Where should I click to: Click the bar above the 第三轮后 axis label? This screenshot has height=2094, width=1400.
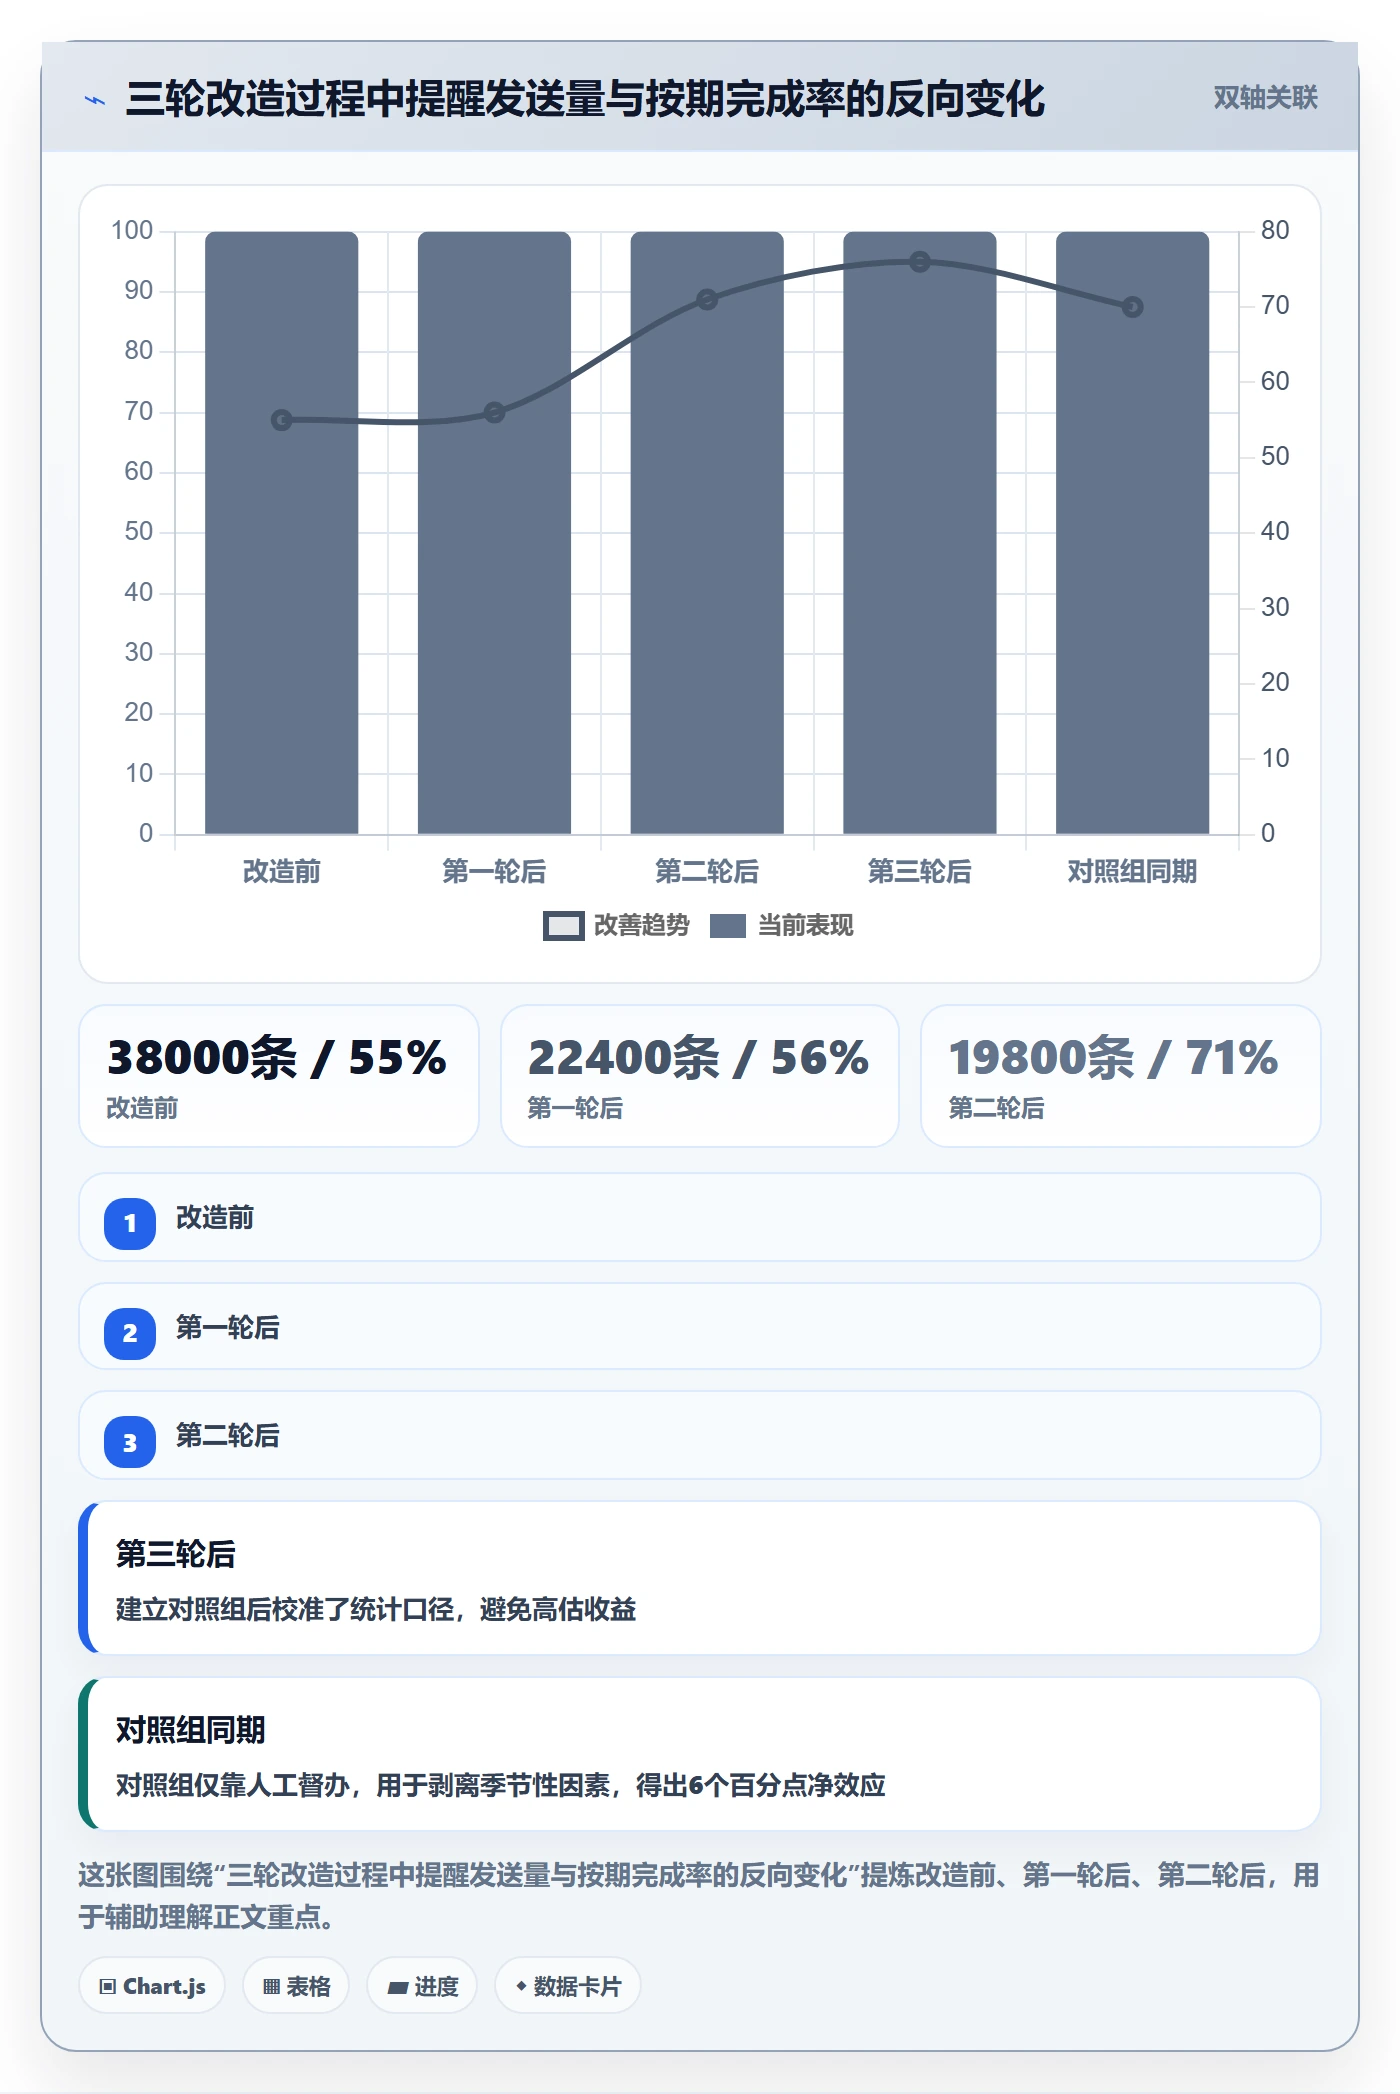point(920,533)
